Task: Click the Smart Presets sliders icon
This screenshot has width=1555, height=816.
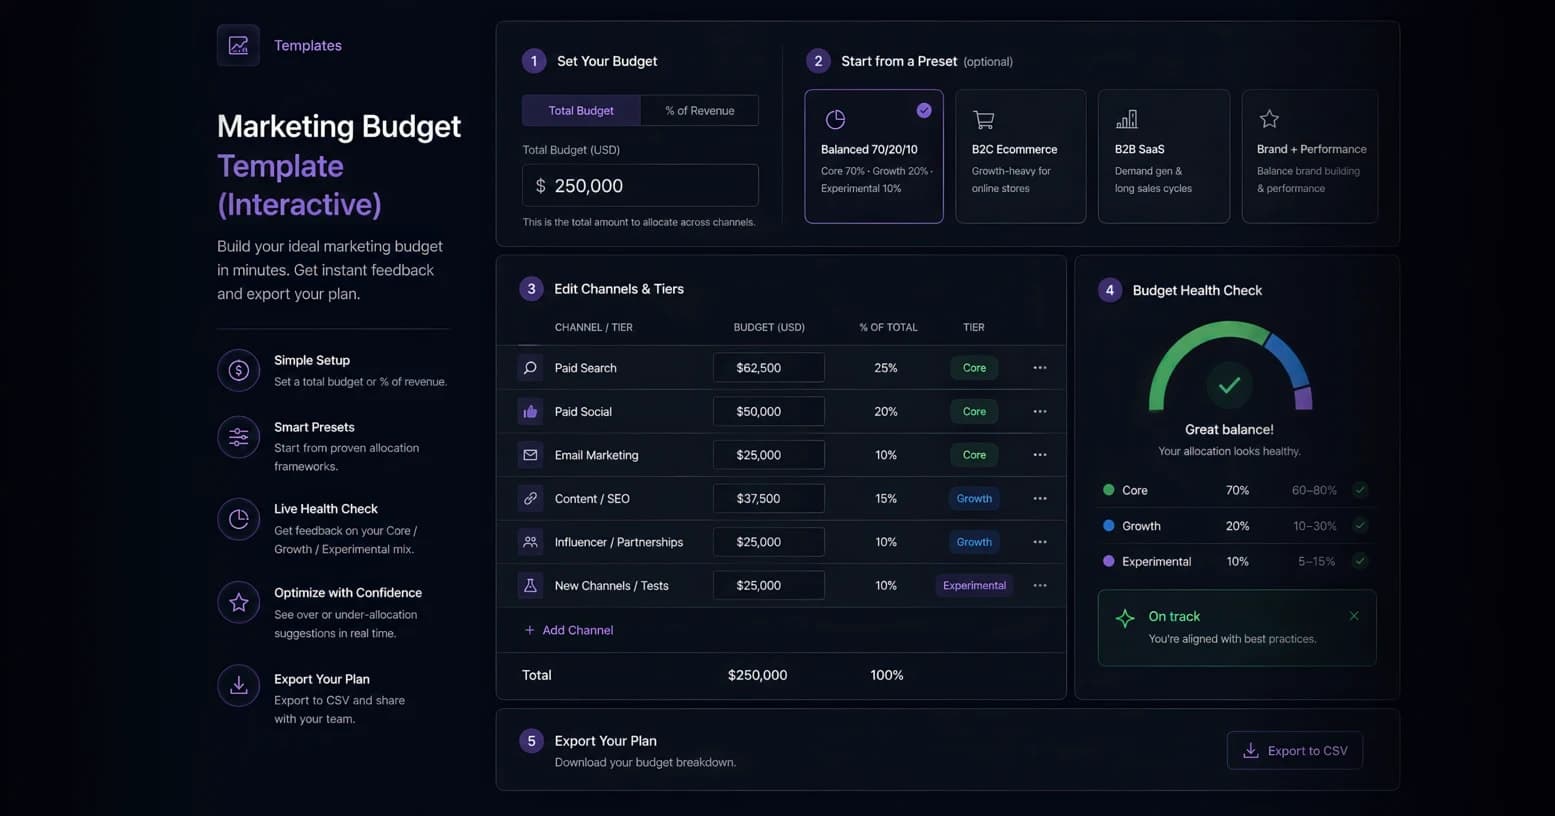Action: 238,437
